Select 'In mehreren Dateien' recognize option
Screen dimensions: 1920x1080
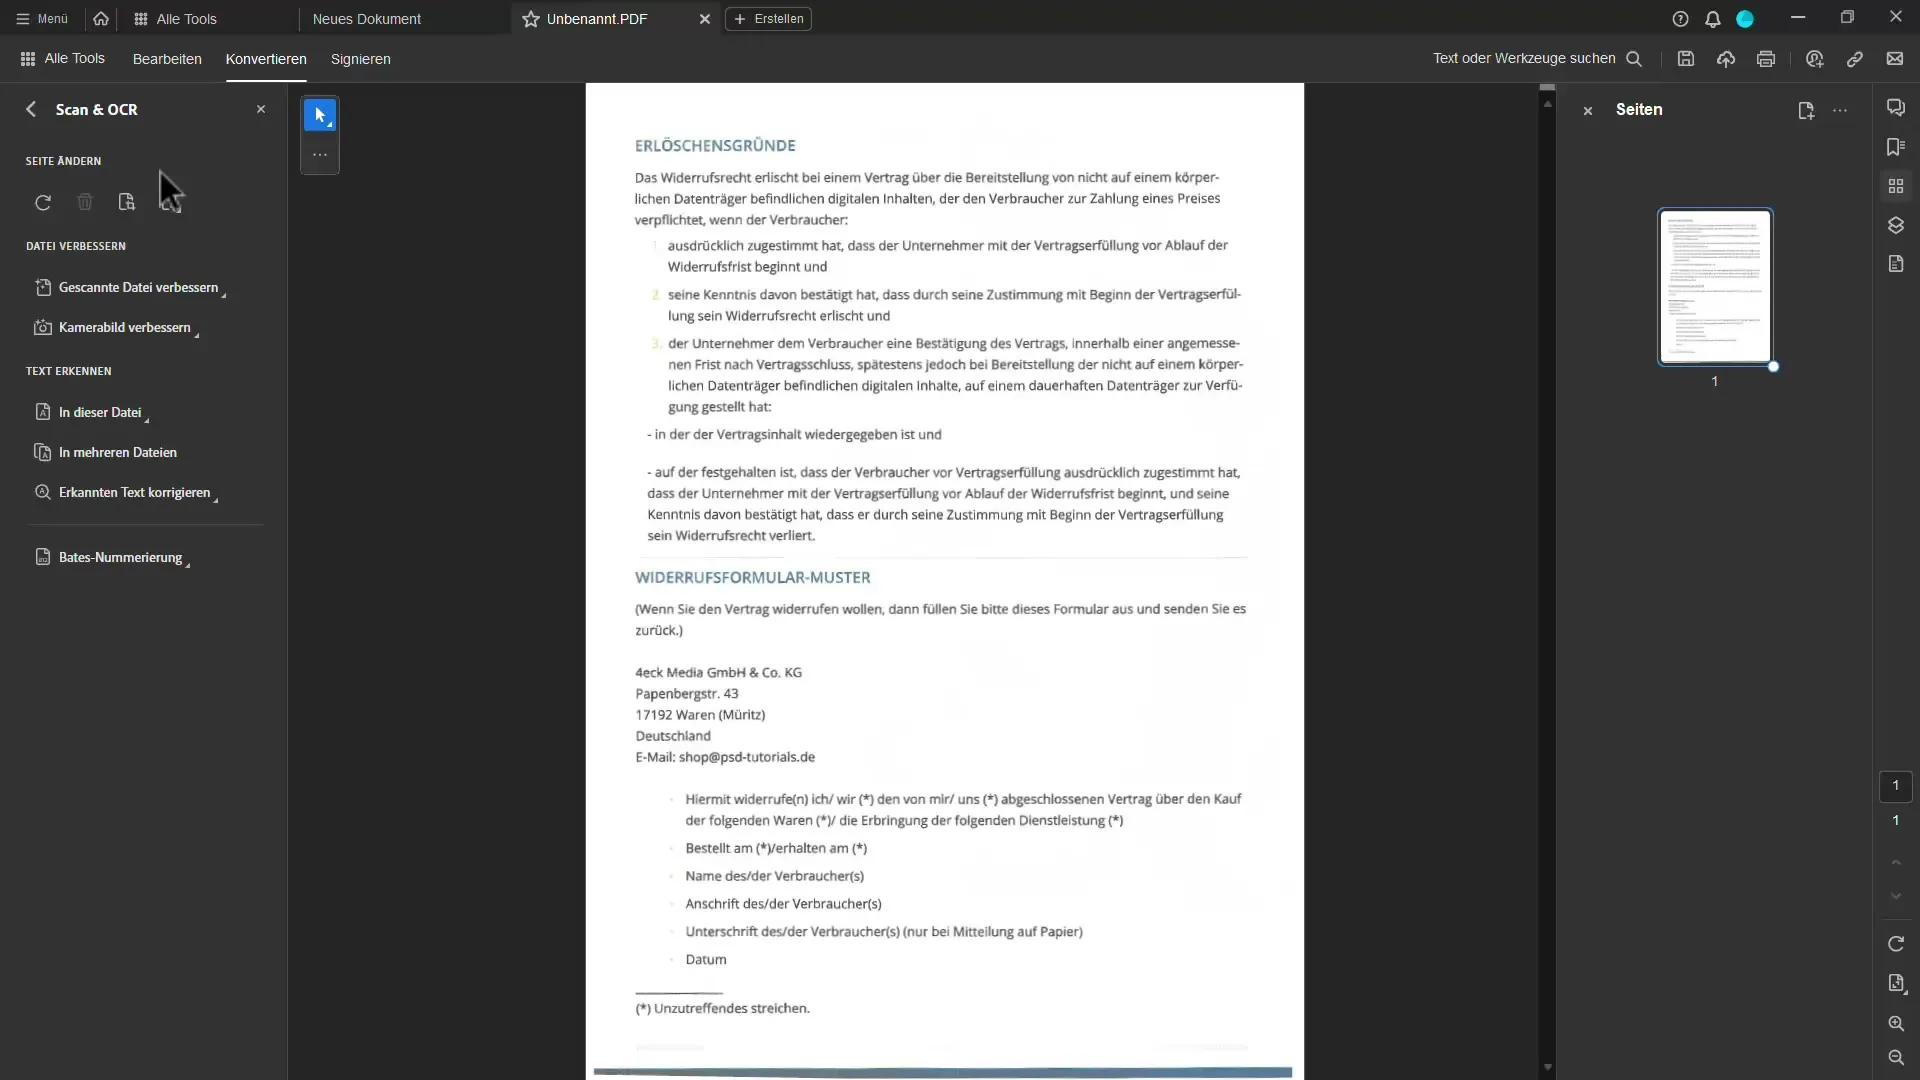(117, 451)
